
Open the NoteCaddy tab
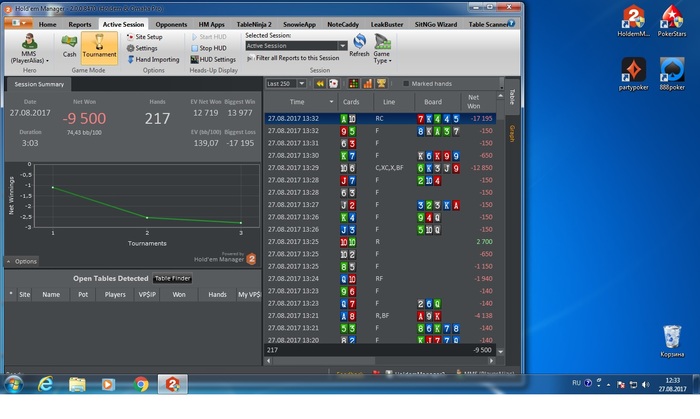tap(343, 24)
